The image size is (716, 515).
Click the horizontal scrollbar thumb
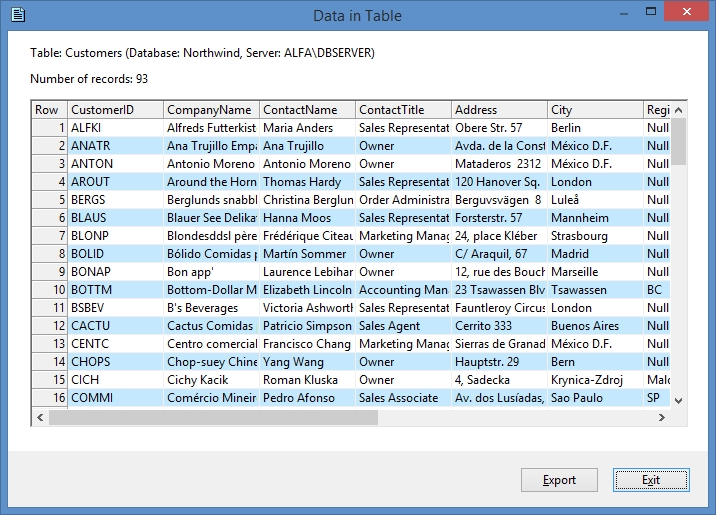point(213,417)
